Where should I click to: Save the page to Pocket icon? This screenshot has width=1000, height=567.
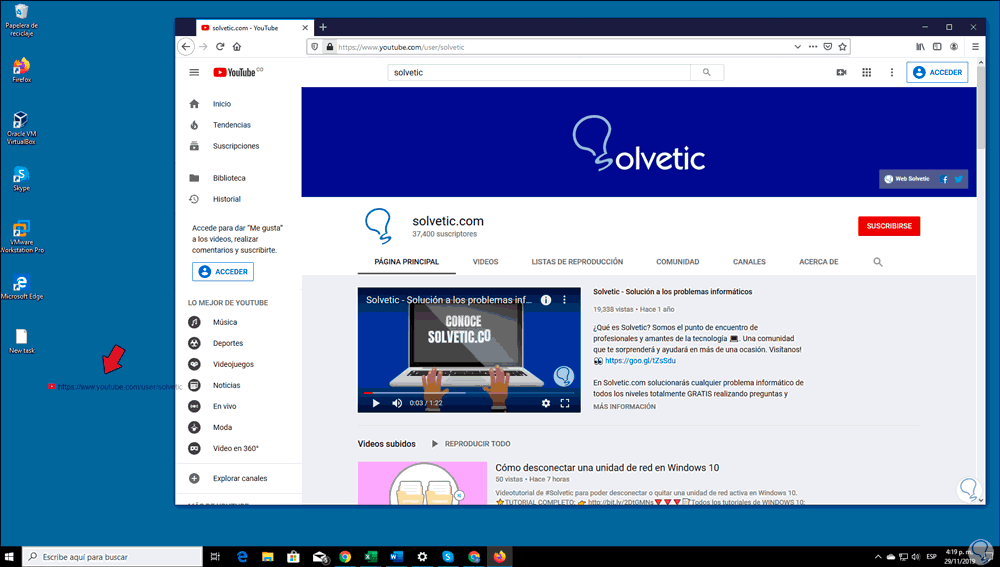[828, 47]
